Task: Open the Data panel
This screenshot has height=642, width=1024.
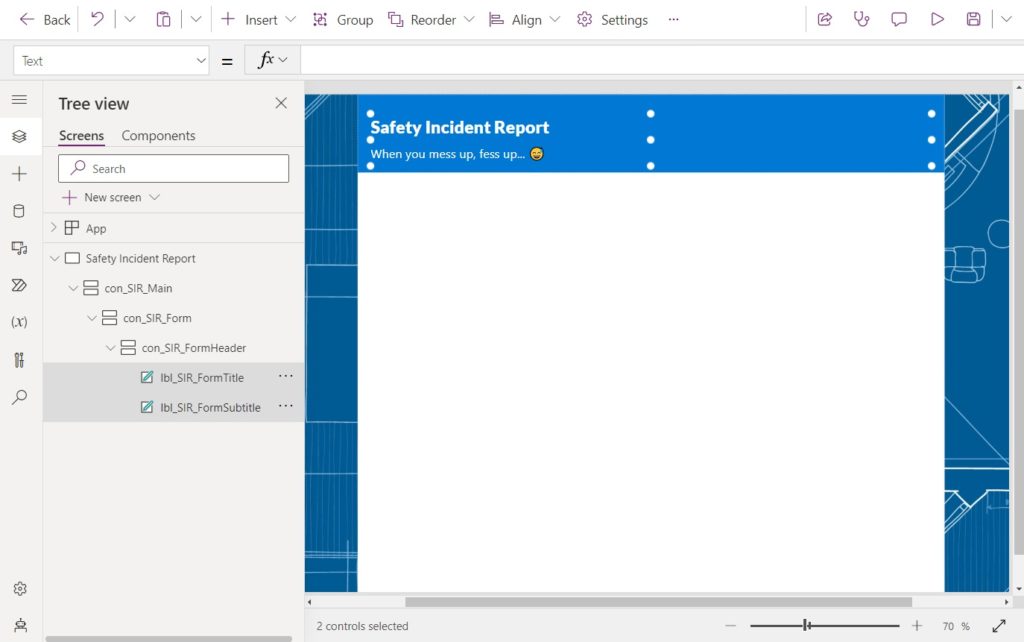Action: (x=19, y=211)
